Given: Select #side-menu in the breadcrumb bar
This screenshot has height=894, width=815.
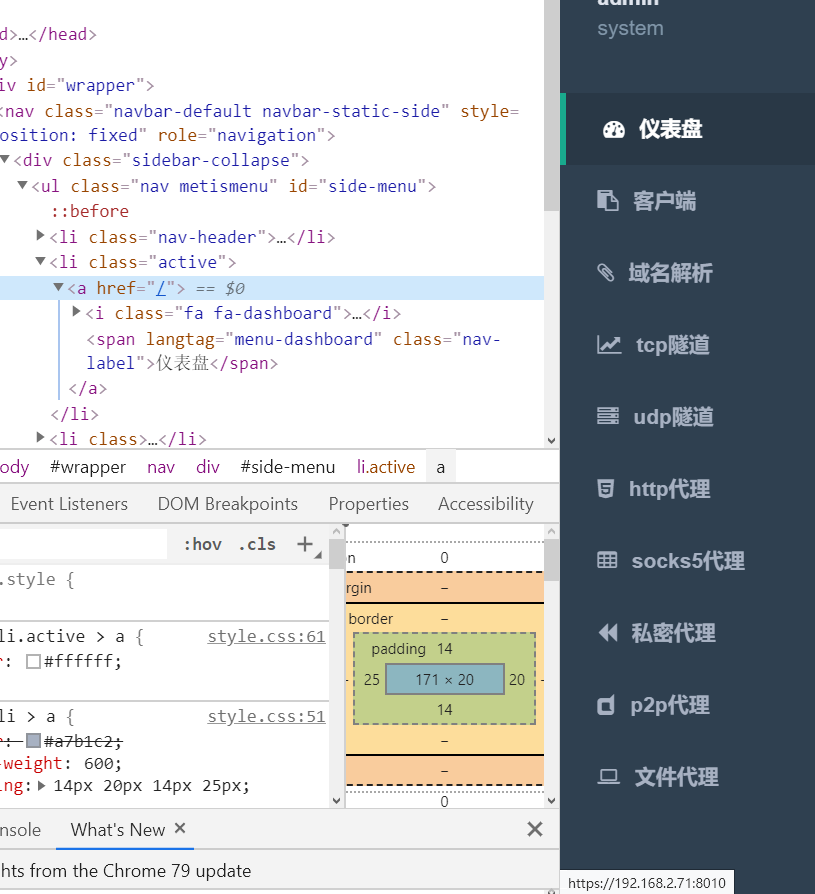Looking at the screenshot, I should pos(287,466).
